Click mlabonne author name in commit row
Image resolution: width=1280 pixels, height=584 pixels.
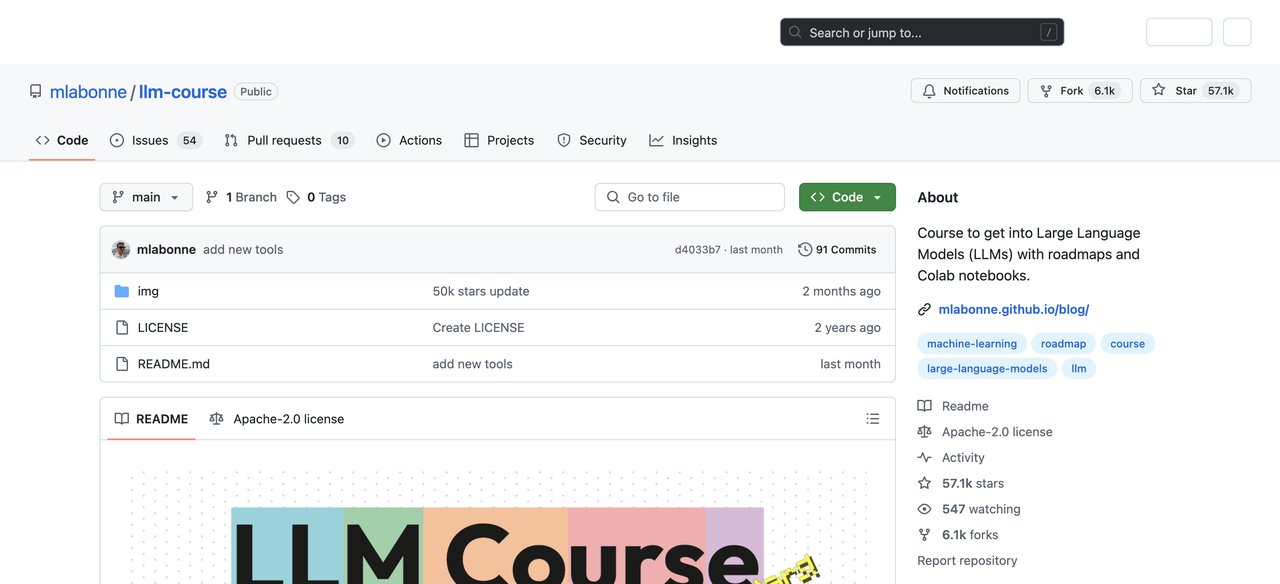coord(166,249)
